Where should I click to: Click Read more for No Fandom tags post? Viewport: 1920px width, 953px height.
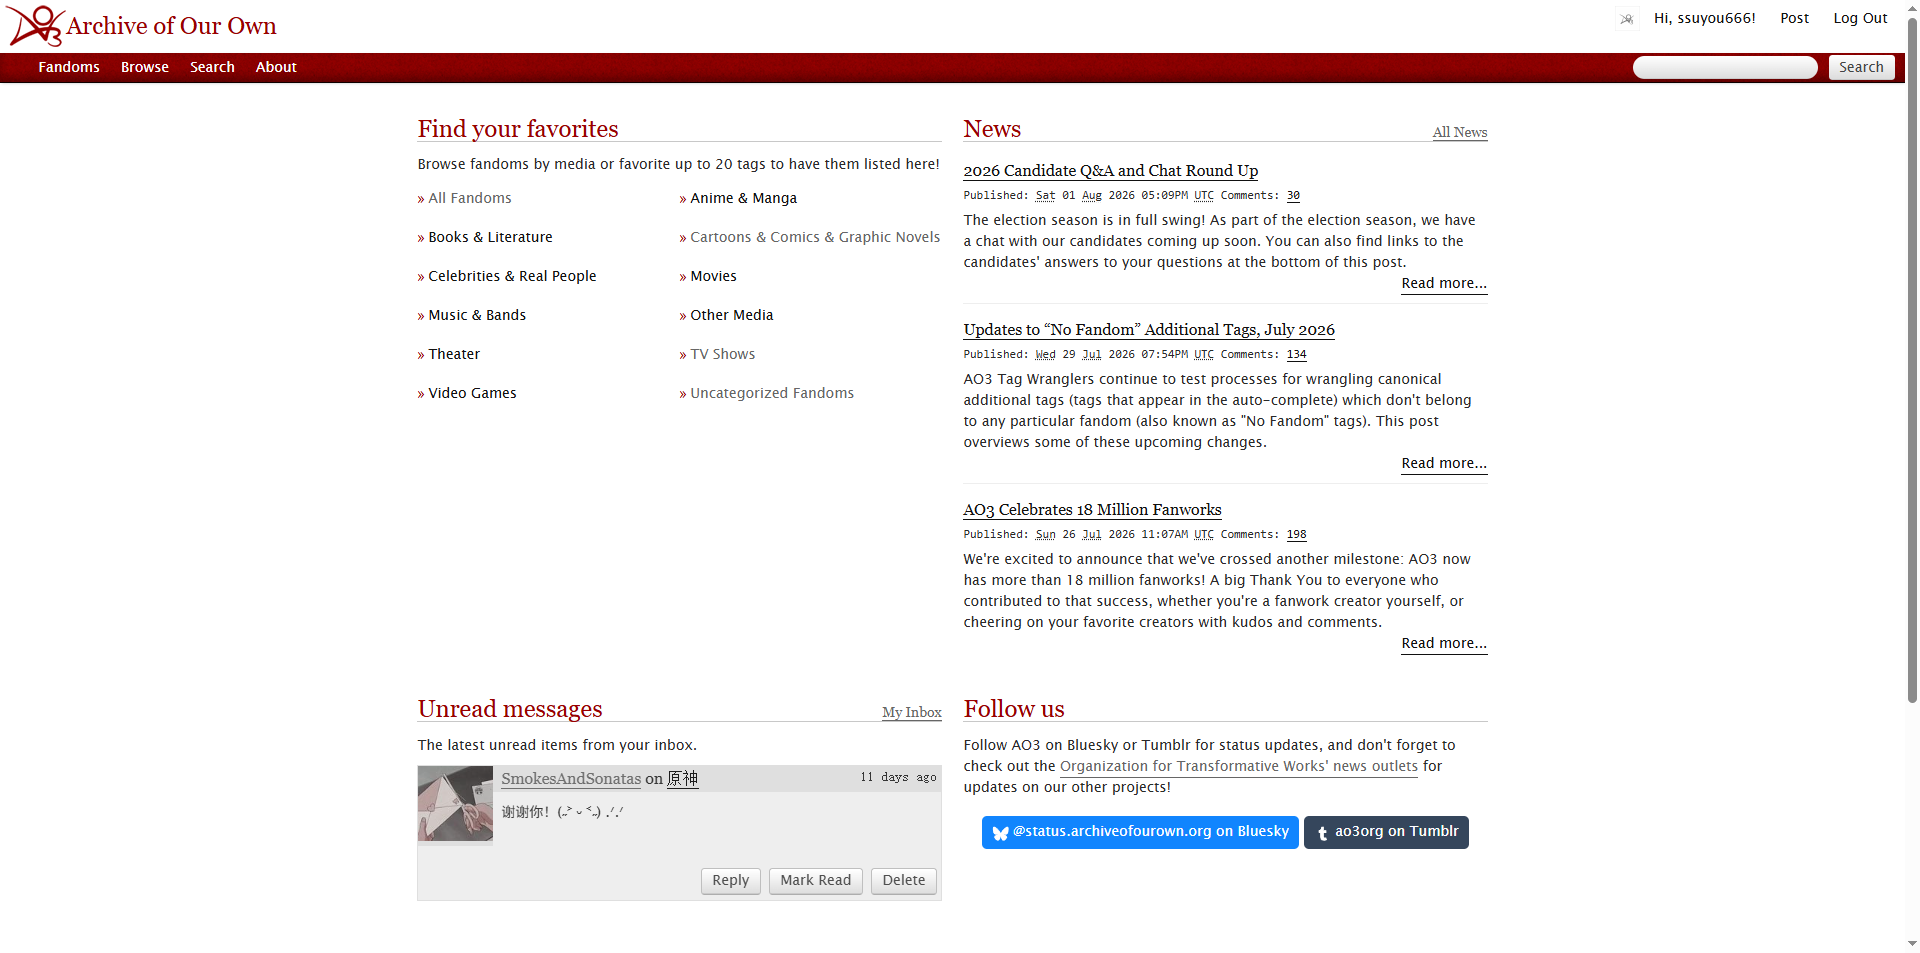(1443, 463)
